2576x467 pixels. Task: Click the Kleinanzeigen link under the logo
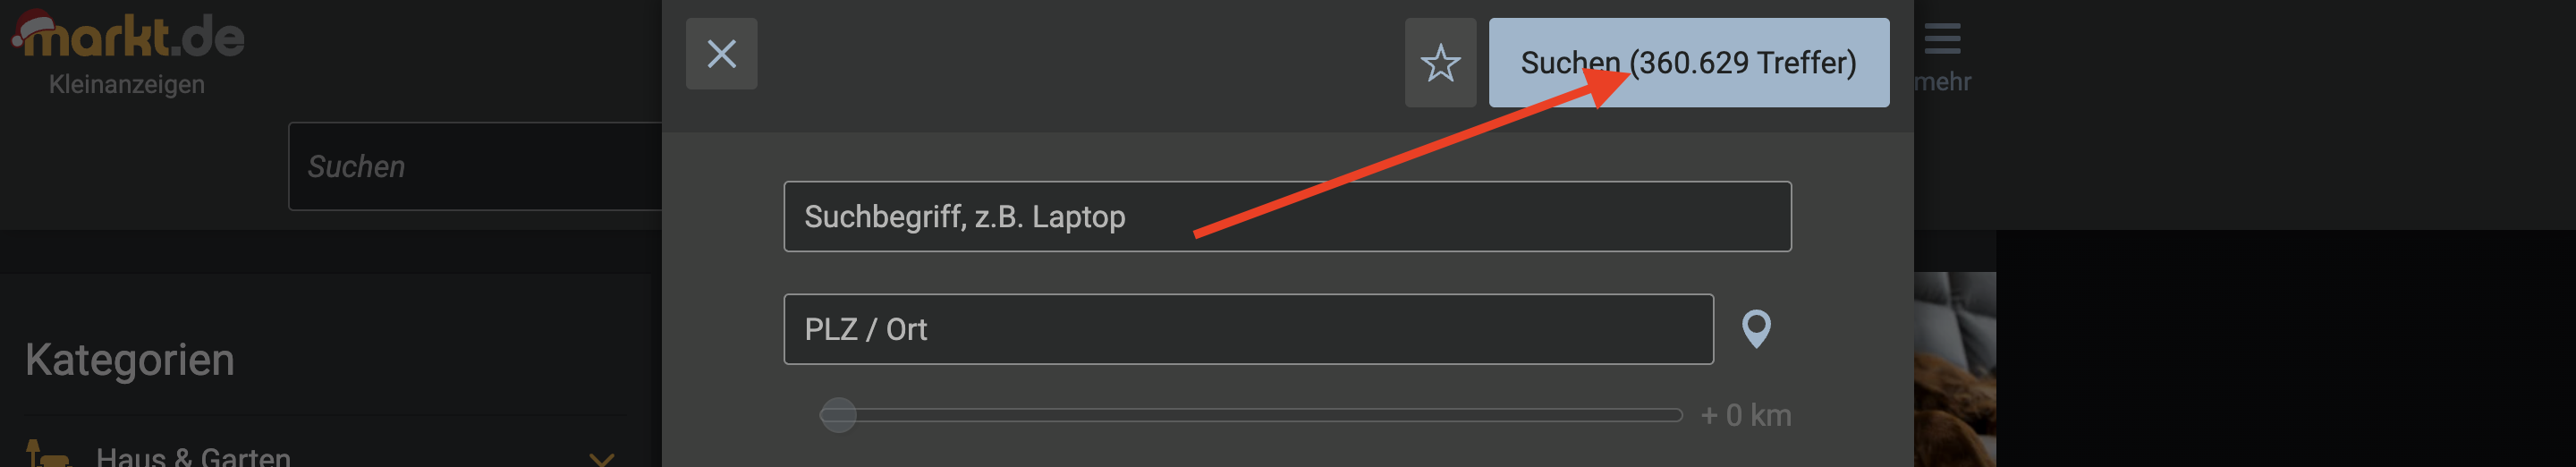[127, 85]
